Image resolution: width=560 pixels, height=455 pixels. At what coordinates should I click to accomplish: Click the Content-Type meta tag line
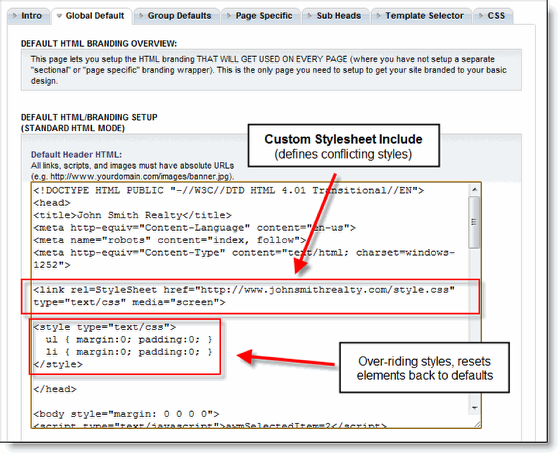coord(244,259)
